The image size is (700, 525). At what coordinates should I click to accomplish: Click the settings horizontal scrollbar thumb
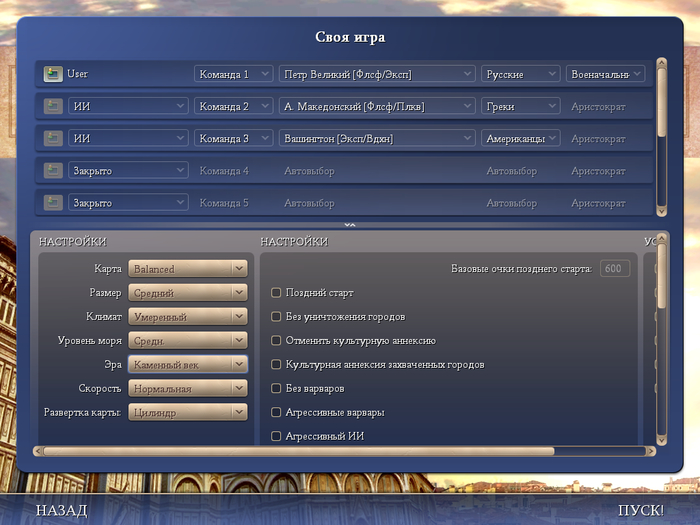pos(299,451)
